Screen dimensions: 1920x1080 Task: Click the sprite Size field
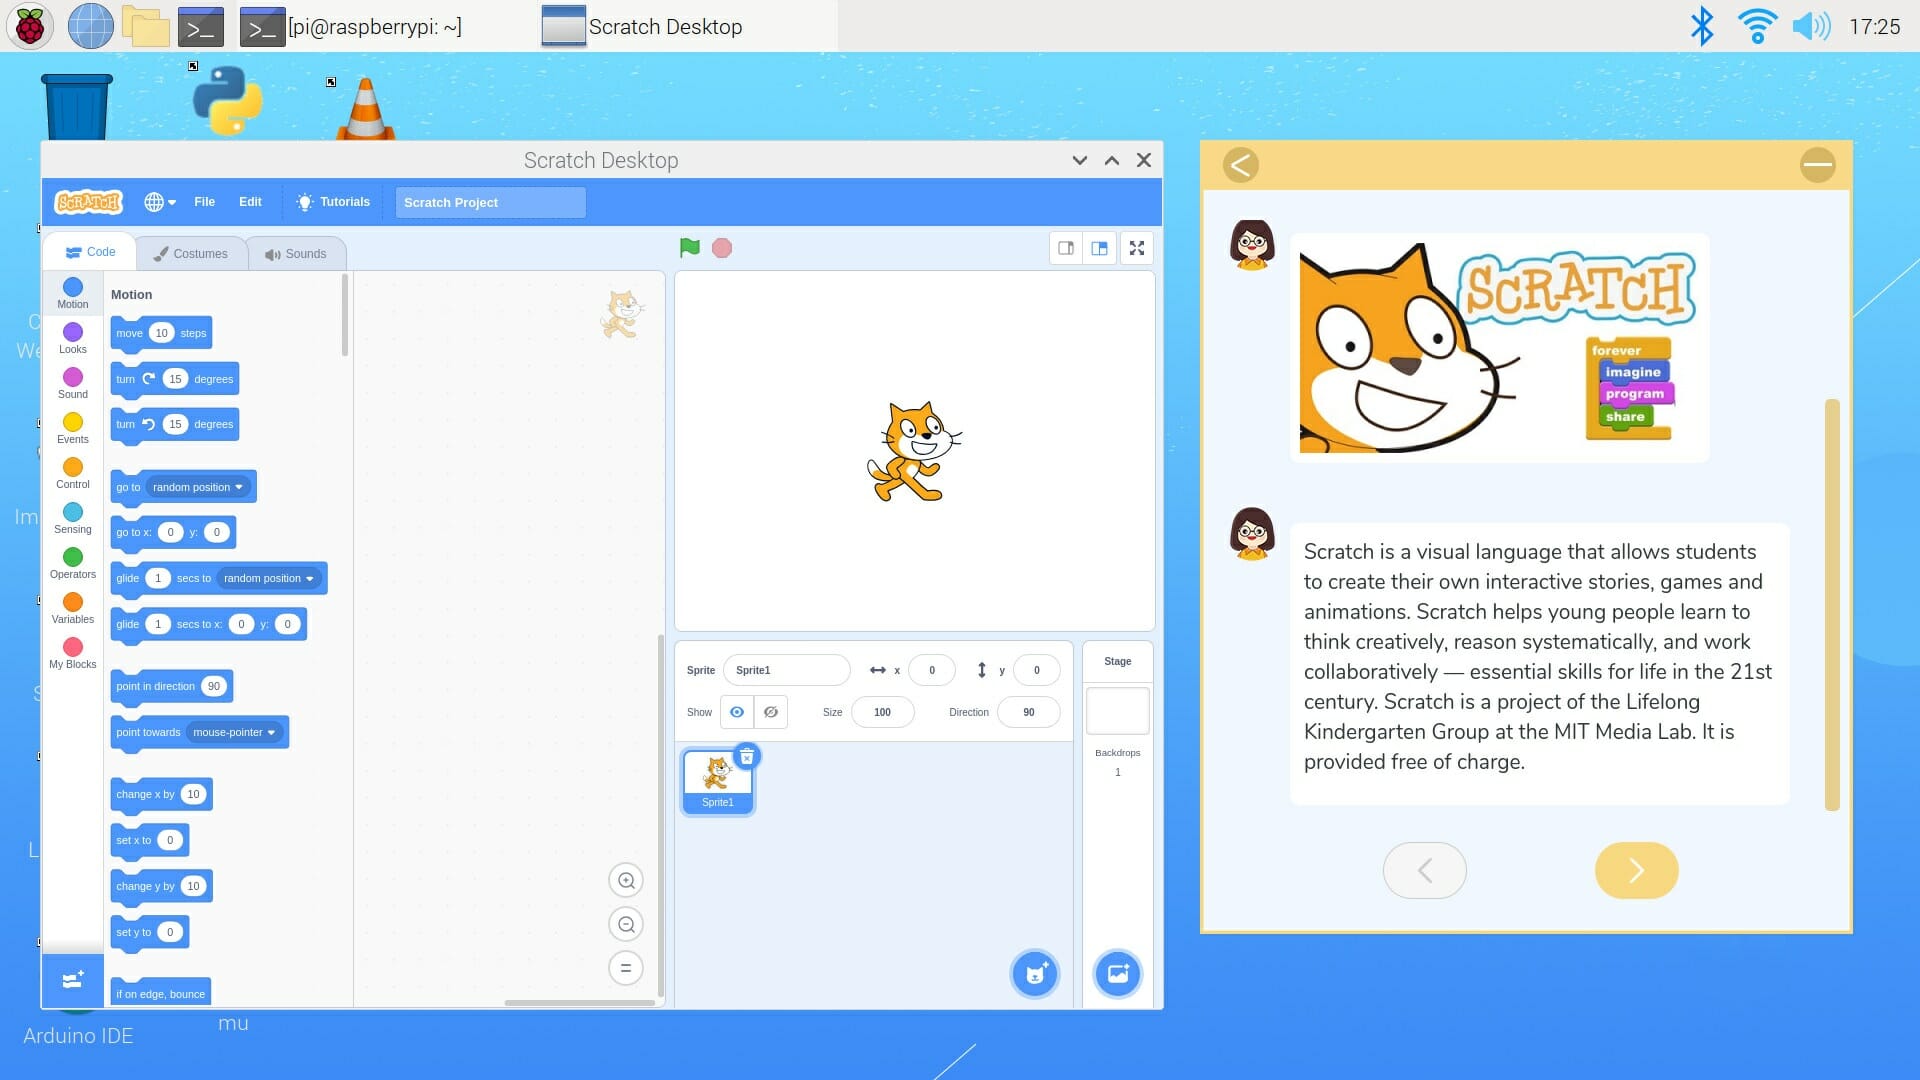[882, 712]
